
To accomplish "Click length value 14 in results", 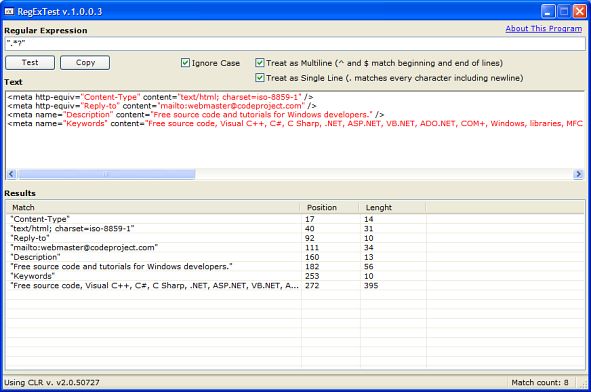I will [x=369, y=219].
